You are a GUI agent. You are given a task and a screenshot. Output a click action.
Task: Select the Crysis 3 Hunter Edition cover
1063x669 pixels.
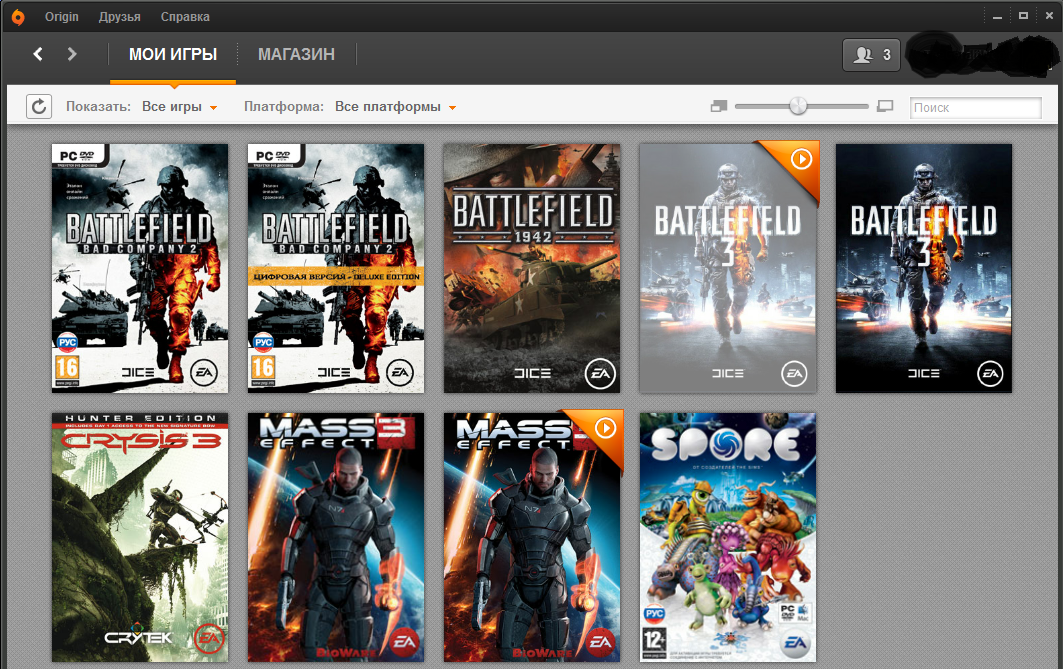click(x=140, y=538)
